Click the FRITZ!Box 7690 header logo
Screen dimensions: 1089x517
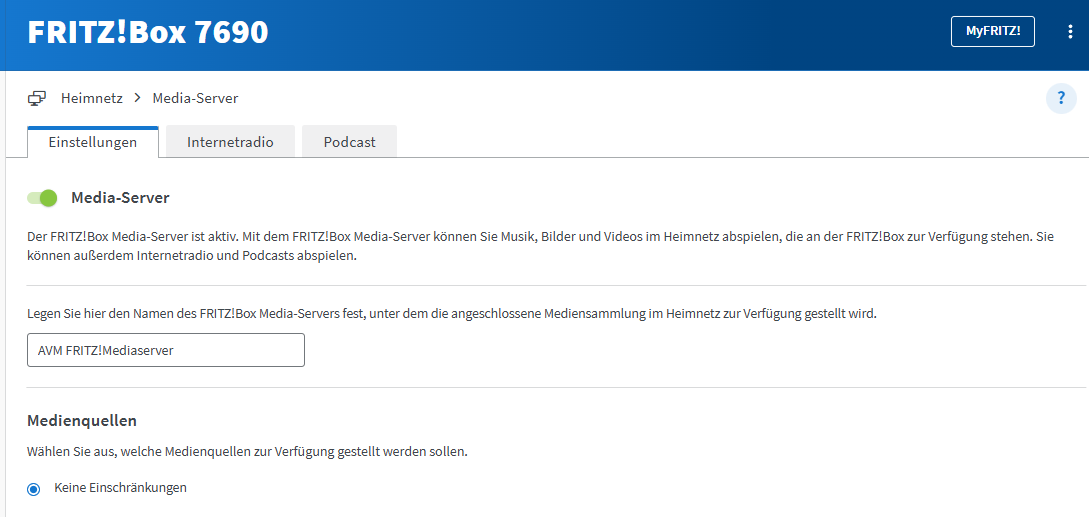coord(148,32)
